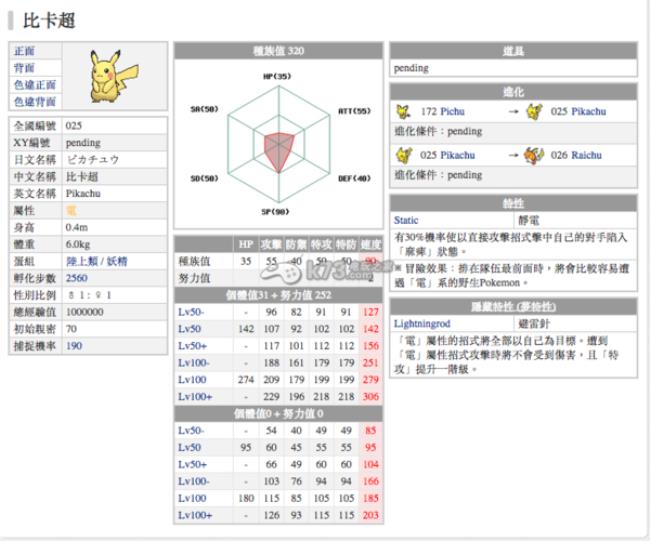This screenshot has width=650, height=541.
Task: Click the Pichu sprite in the evolution panel
Action: (403, 112)
